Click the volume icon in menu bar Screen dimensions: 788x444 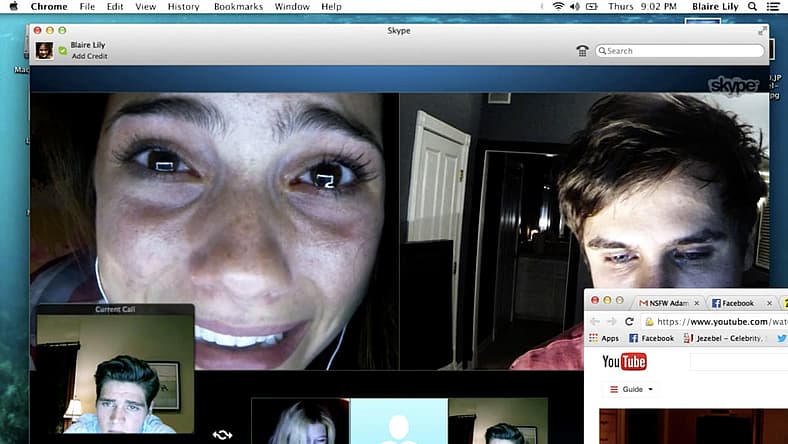[x=574, y=7]
